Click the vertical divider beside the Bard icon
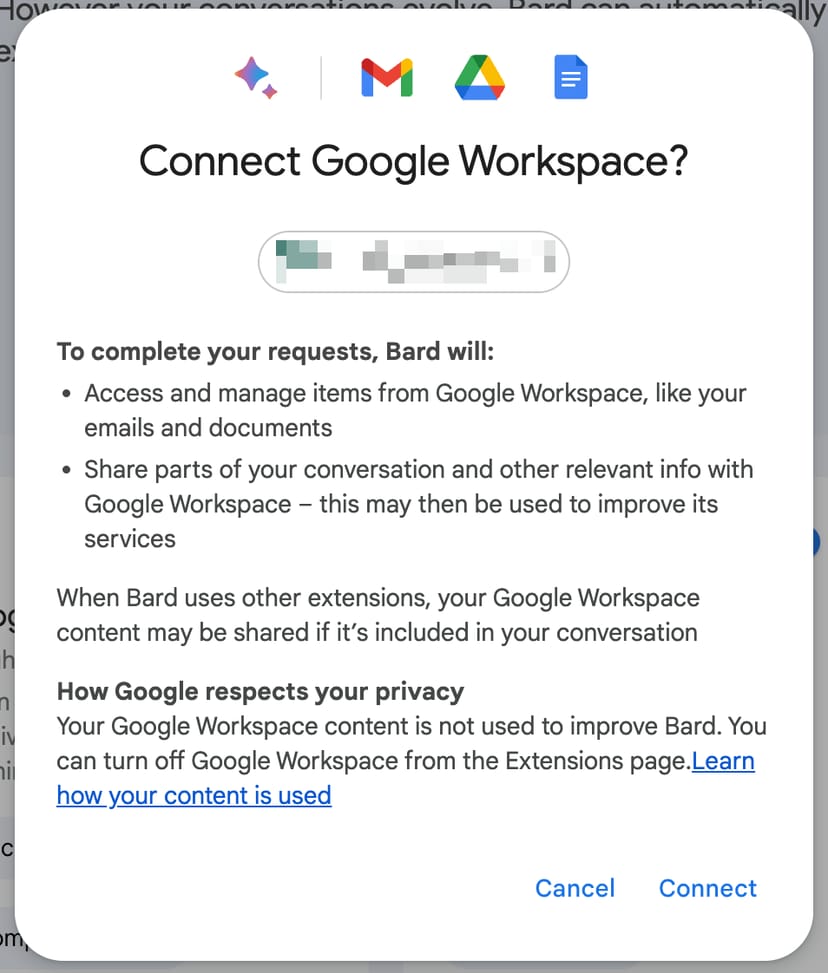This screenshot has width=828, height=973. pos(321,78)
